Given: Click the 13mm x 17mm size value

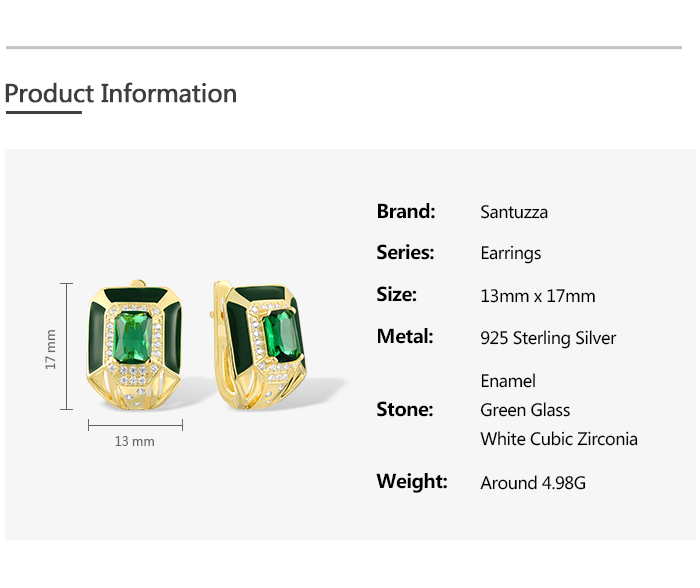Looking at the screenshot, I should [x=537, y=296].
